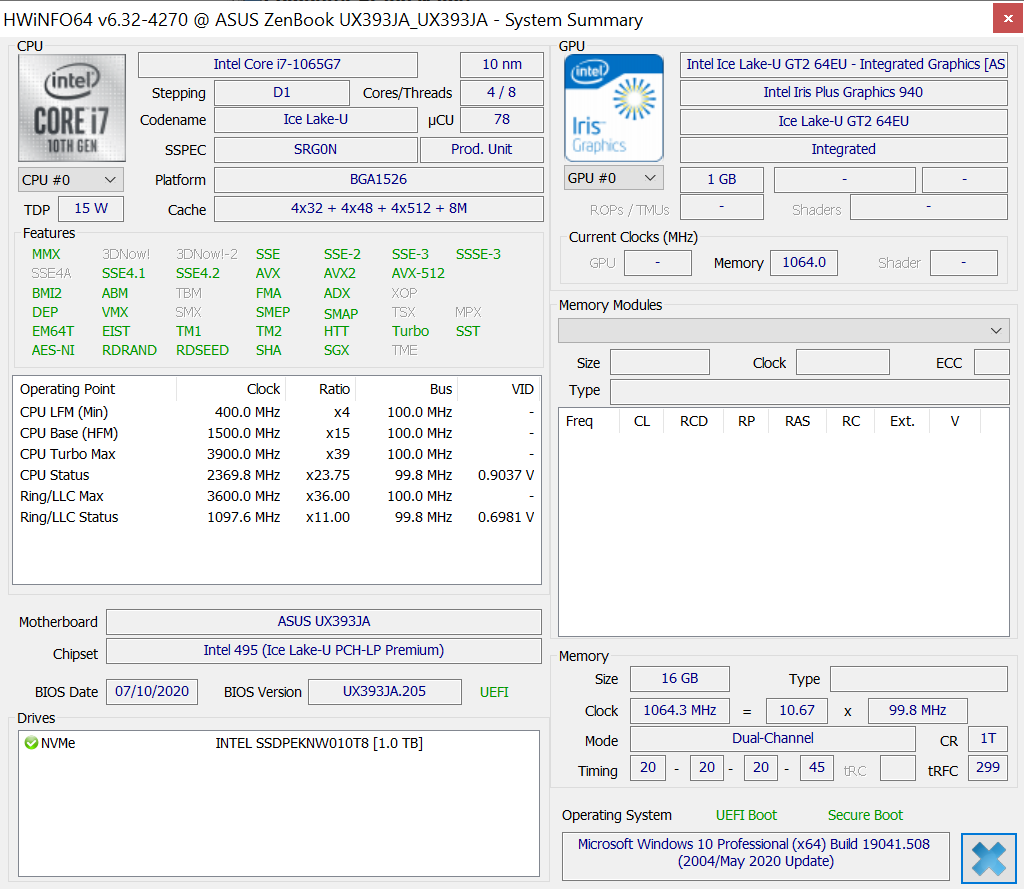Click the VID column header
The height and width of the screenshot is (889, 1024).
[x=499, y=389]
